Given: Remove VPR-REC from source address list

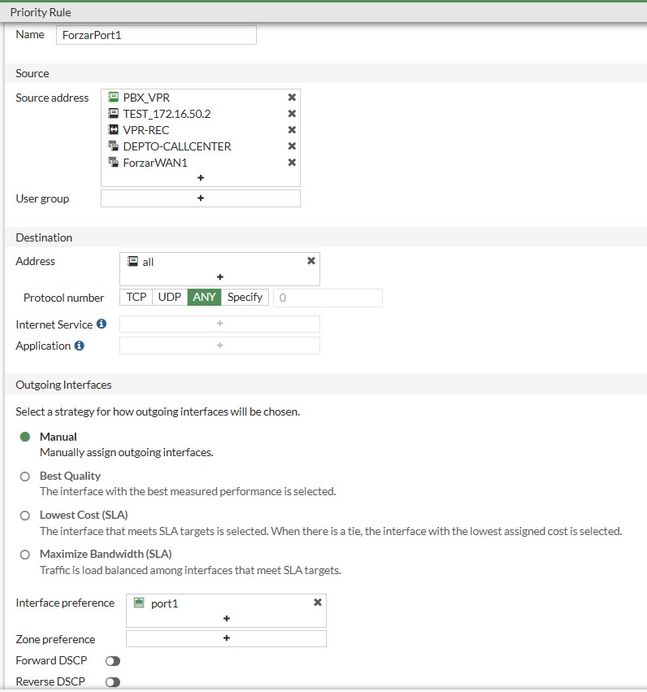Looking at the screenshot, I should pos(292,130).
